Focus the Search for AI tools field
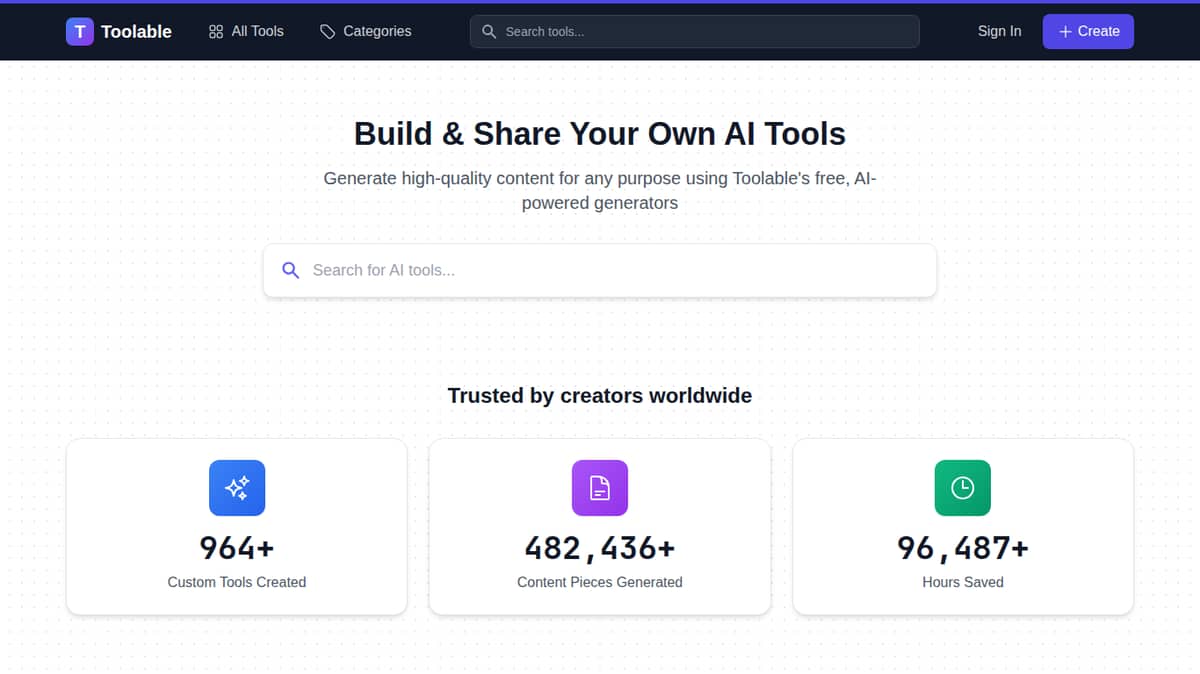The image size is (1200, 674). click(x=600, y=270)
